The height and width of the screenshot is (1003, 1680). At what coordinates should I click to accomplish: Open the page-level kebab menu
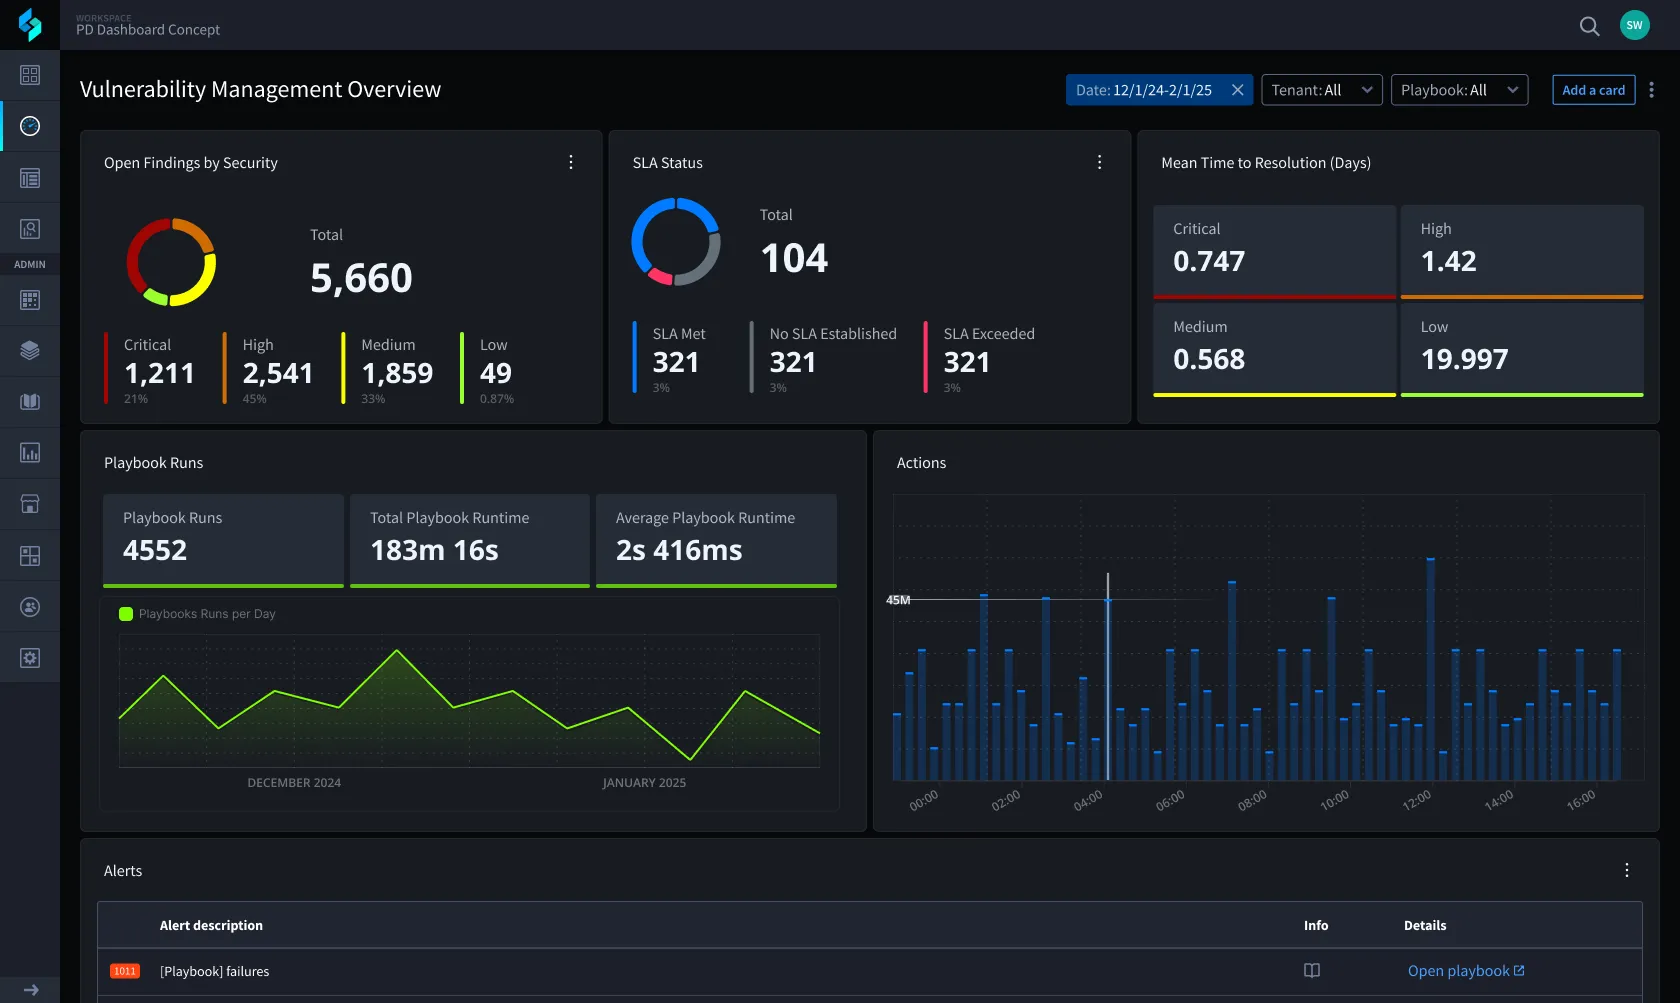[x=1651, y=90]
